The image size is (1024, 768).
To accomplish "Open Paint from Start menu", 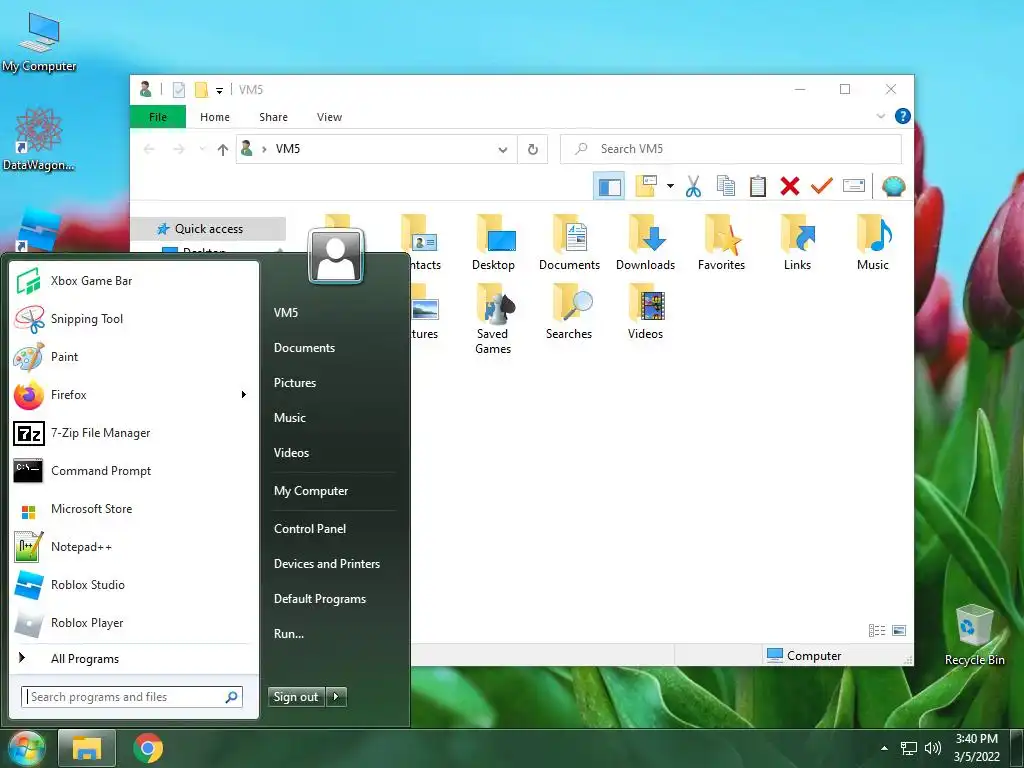I will click(x=134, y=357).
